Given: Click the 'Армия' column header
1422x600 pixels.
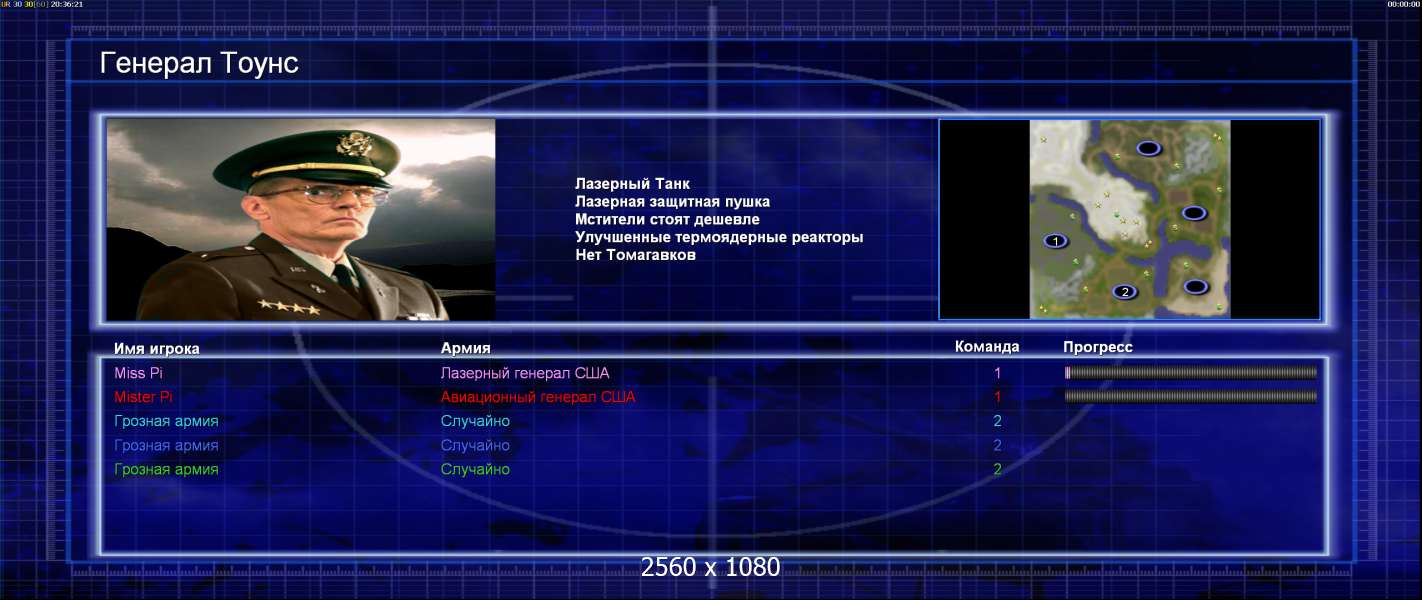Looking at the screenshot, I should pos(466,348).
